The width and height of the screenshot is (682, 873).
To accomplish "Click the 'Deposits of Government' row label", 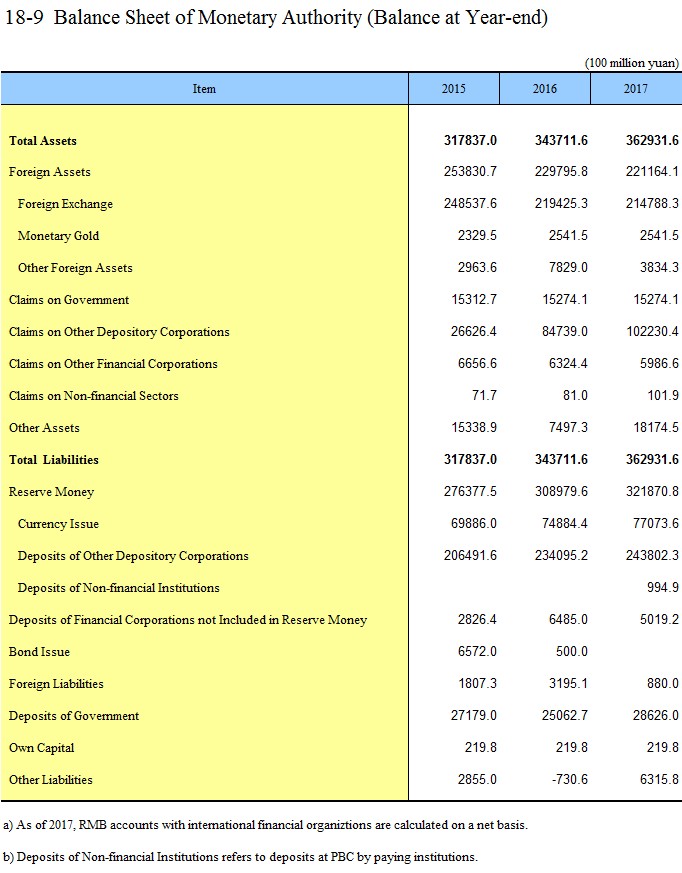I will coord(73,716).
